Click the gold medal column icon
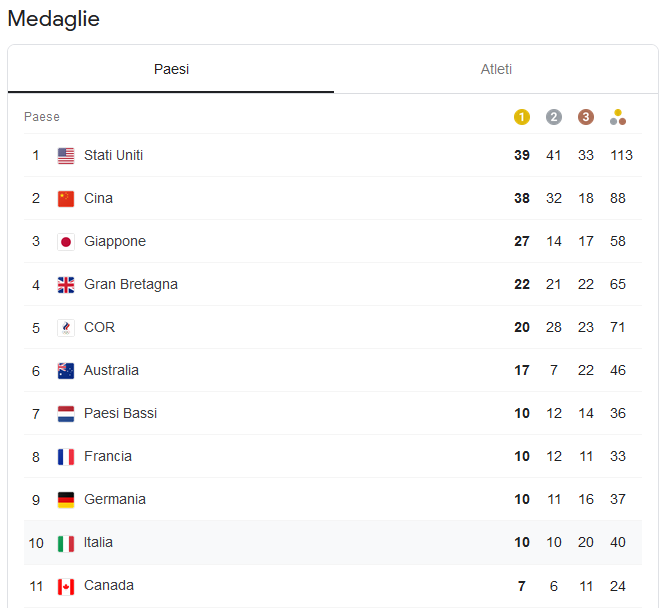 click(x=522, y=117)
